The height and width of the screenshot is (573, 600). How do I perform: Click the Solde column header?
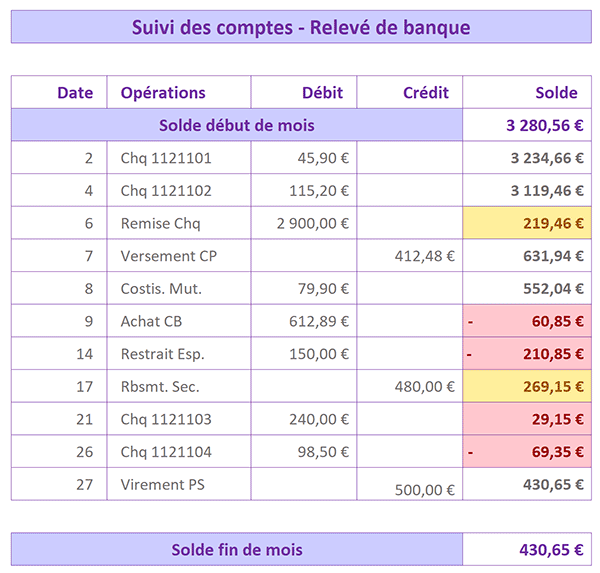tap(527, 92)
